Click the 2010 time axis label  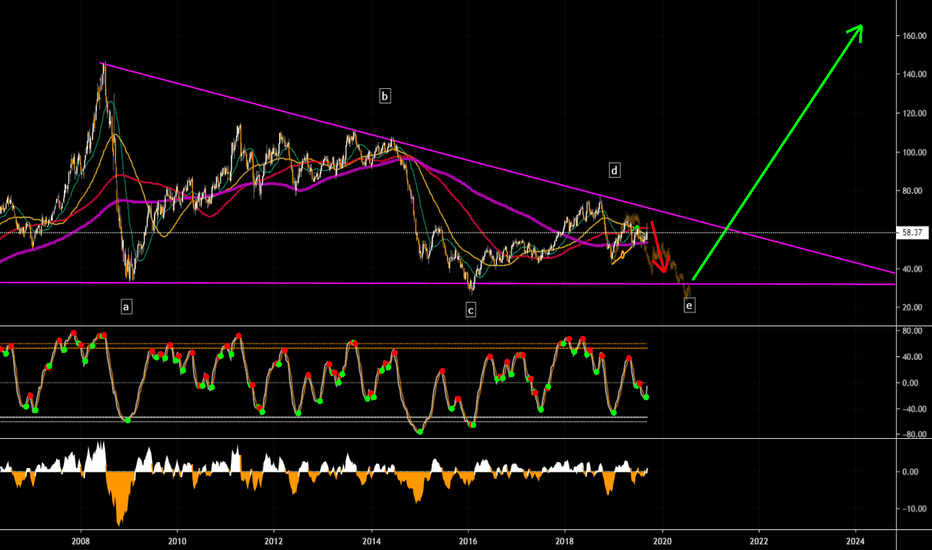pyautogui.click(x=177, y=541)
